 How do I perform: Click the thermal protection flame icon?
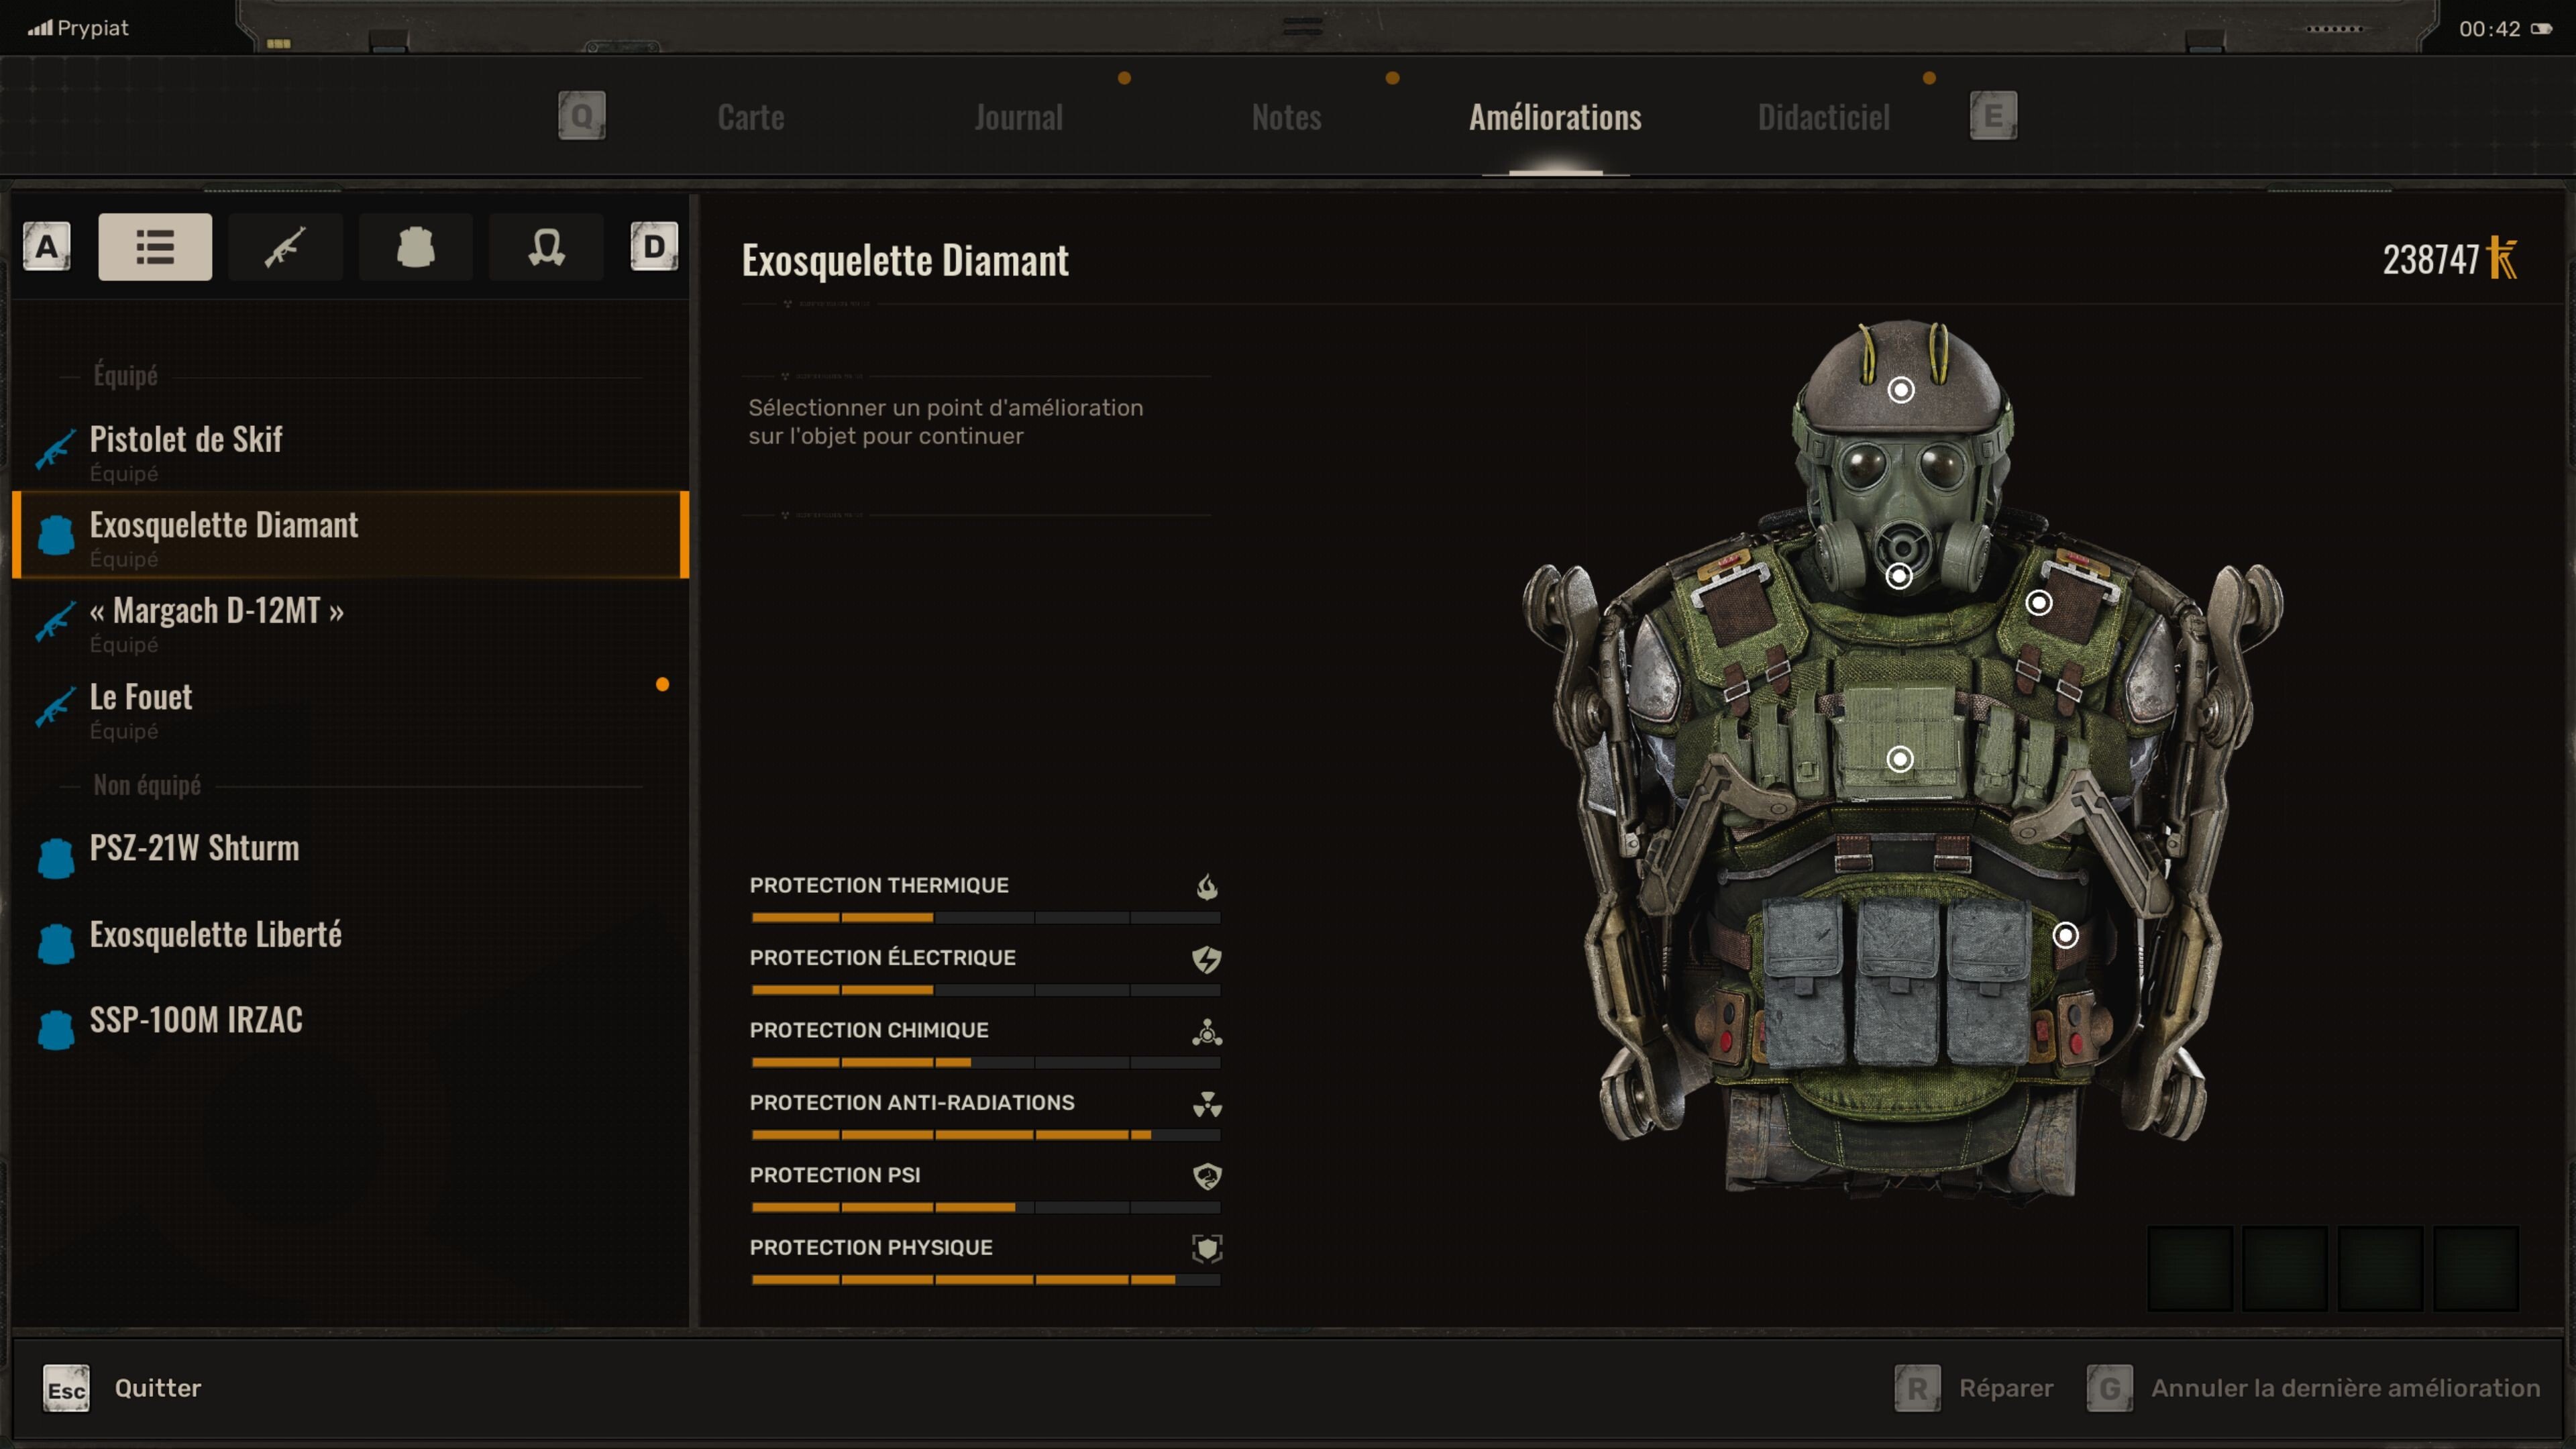pyautogui.click(x=1207, y=885)
